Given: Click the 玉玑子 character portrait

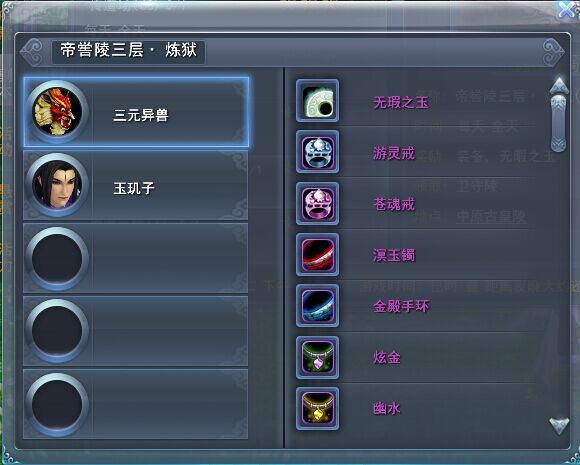Looking at the screenshot, I should [x=57, y=185].
